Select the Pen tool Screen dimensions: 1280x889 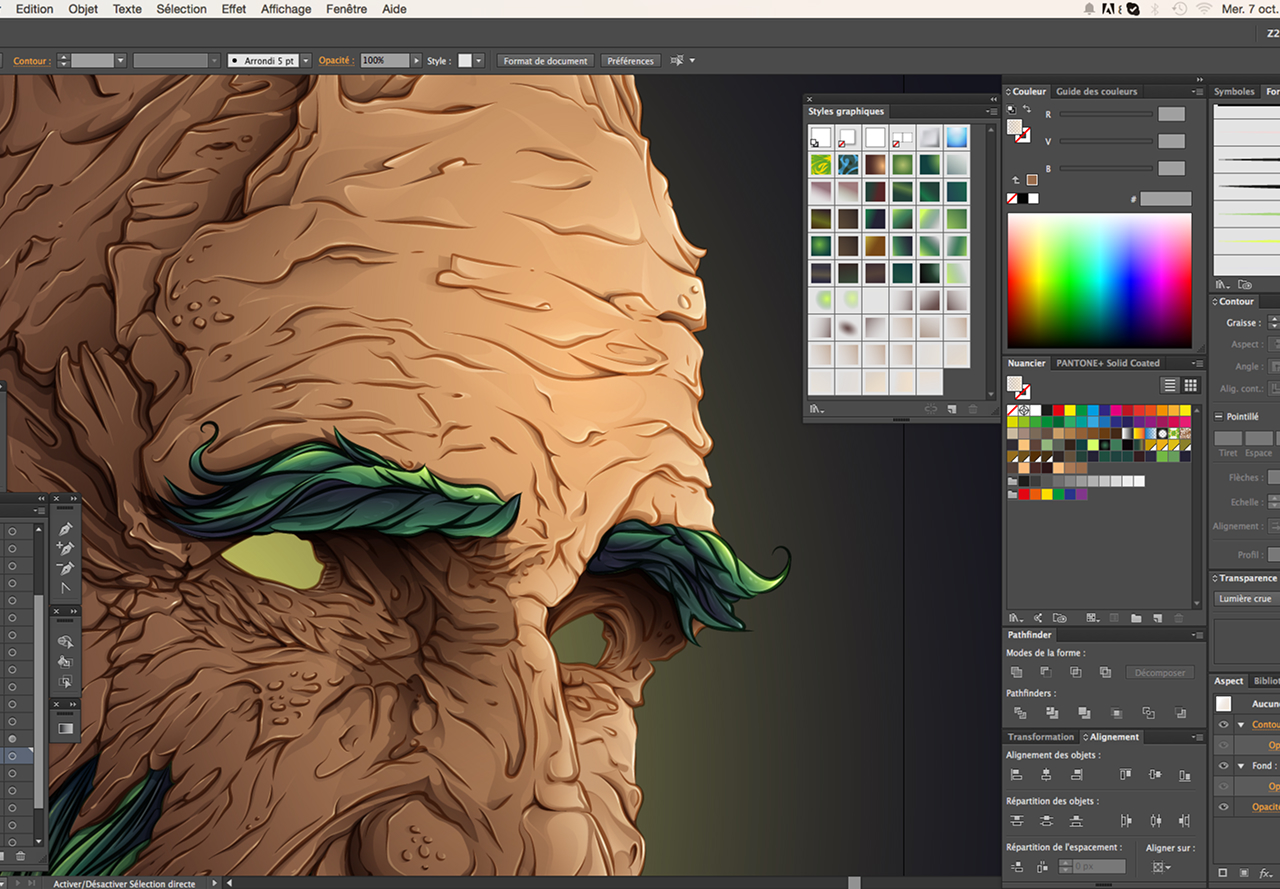coord(66,528)
